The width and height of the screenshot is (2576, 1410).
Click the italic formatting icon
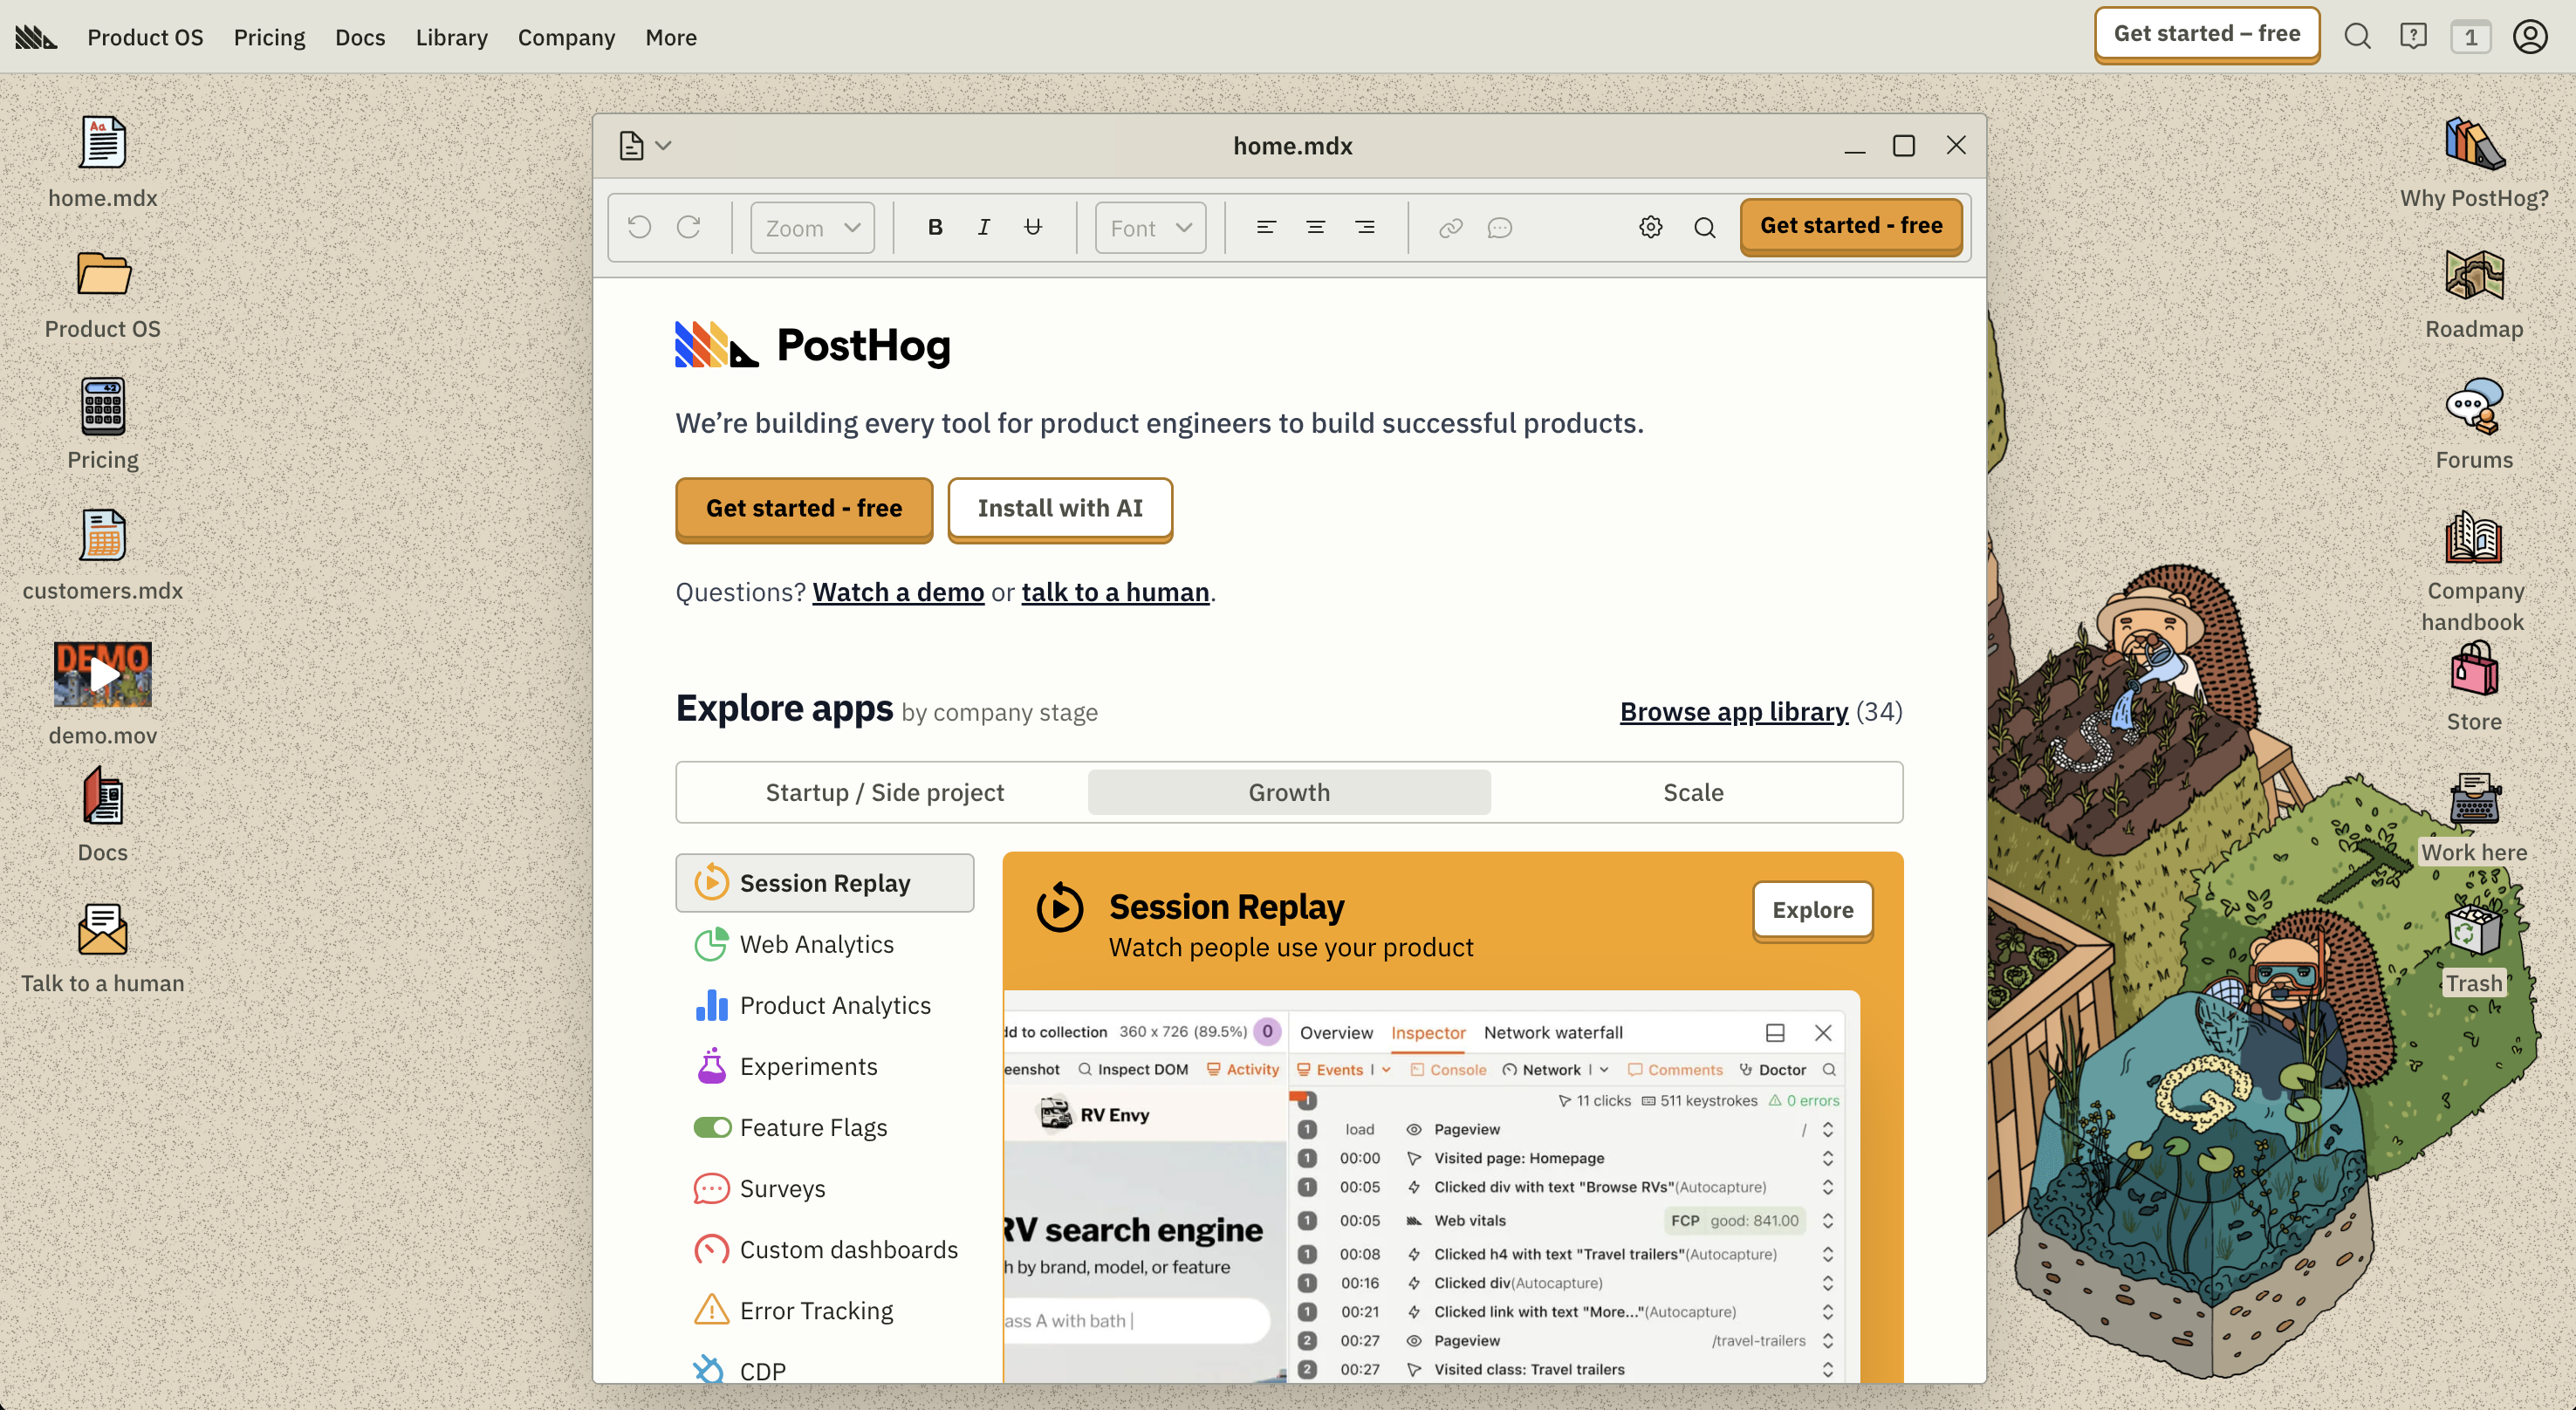tap(984, 228)
